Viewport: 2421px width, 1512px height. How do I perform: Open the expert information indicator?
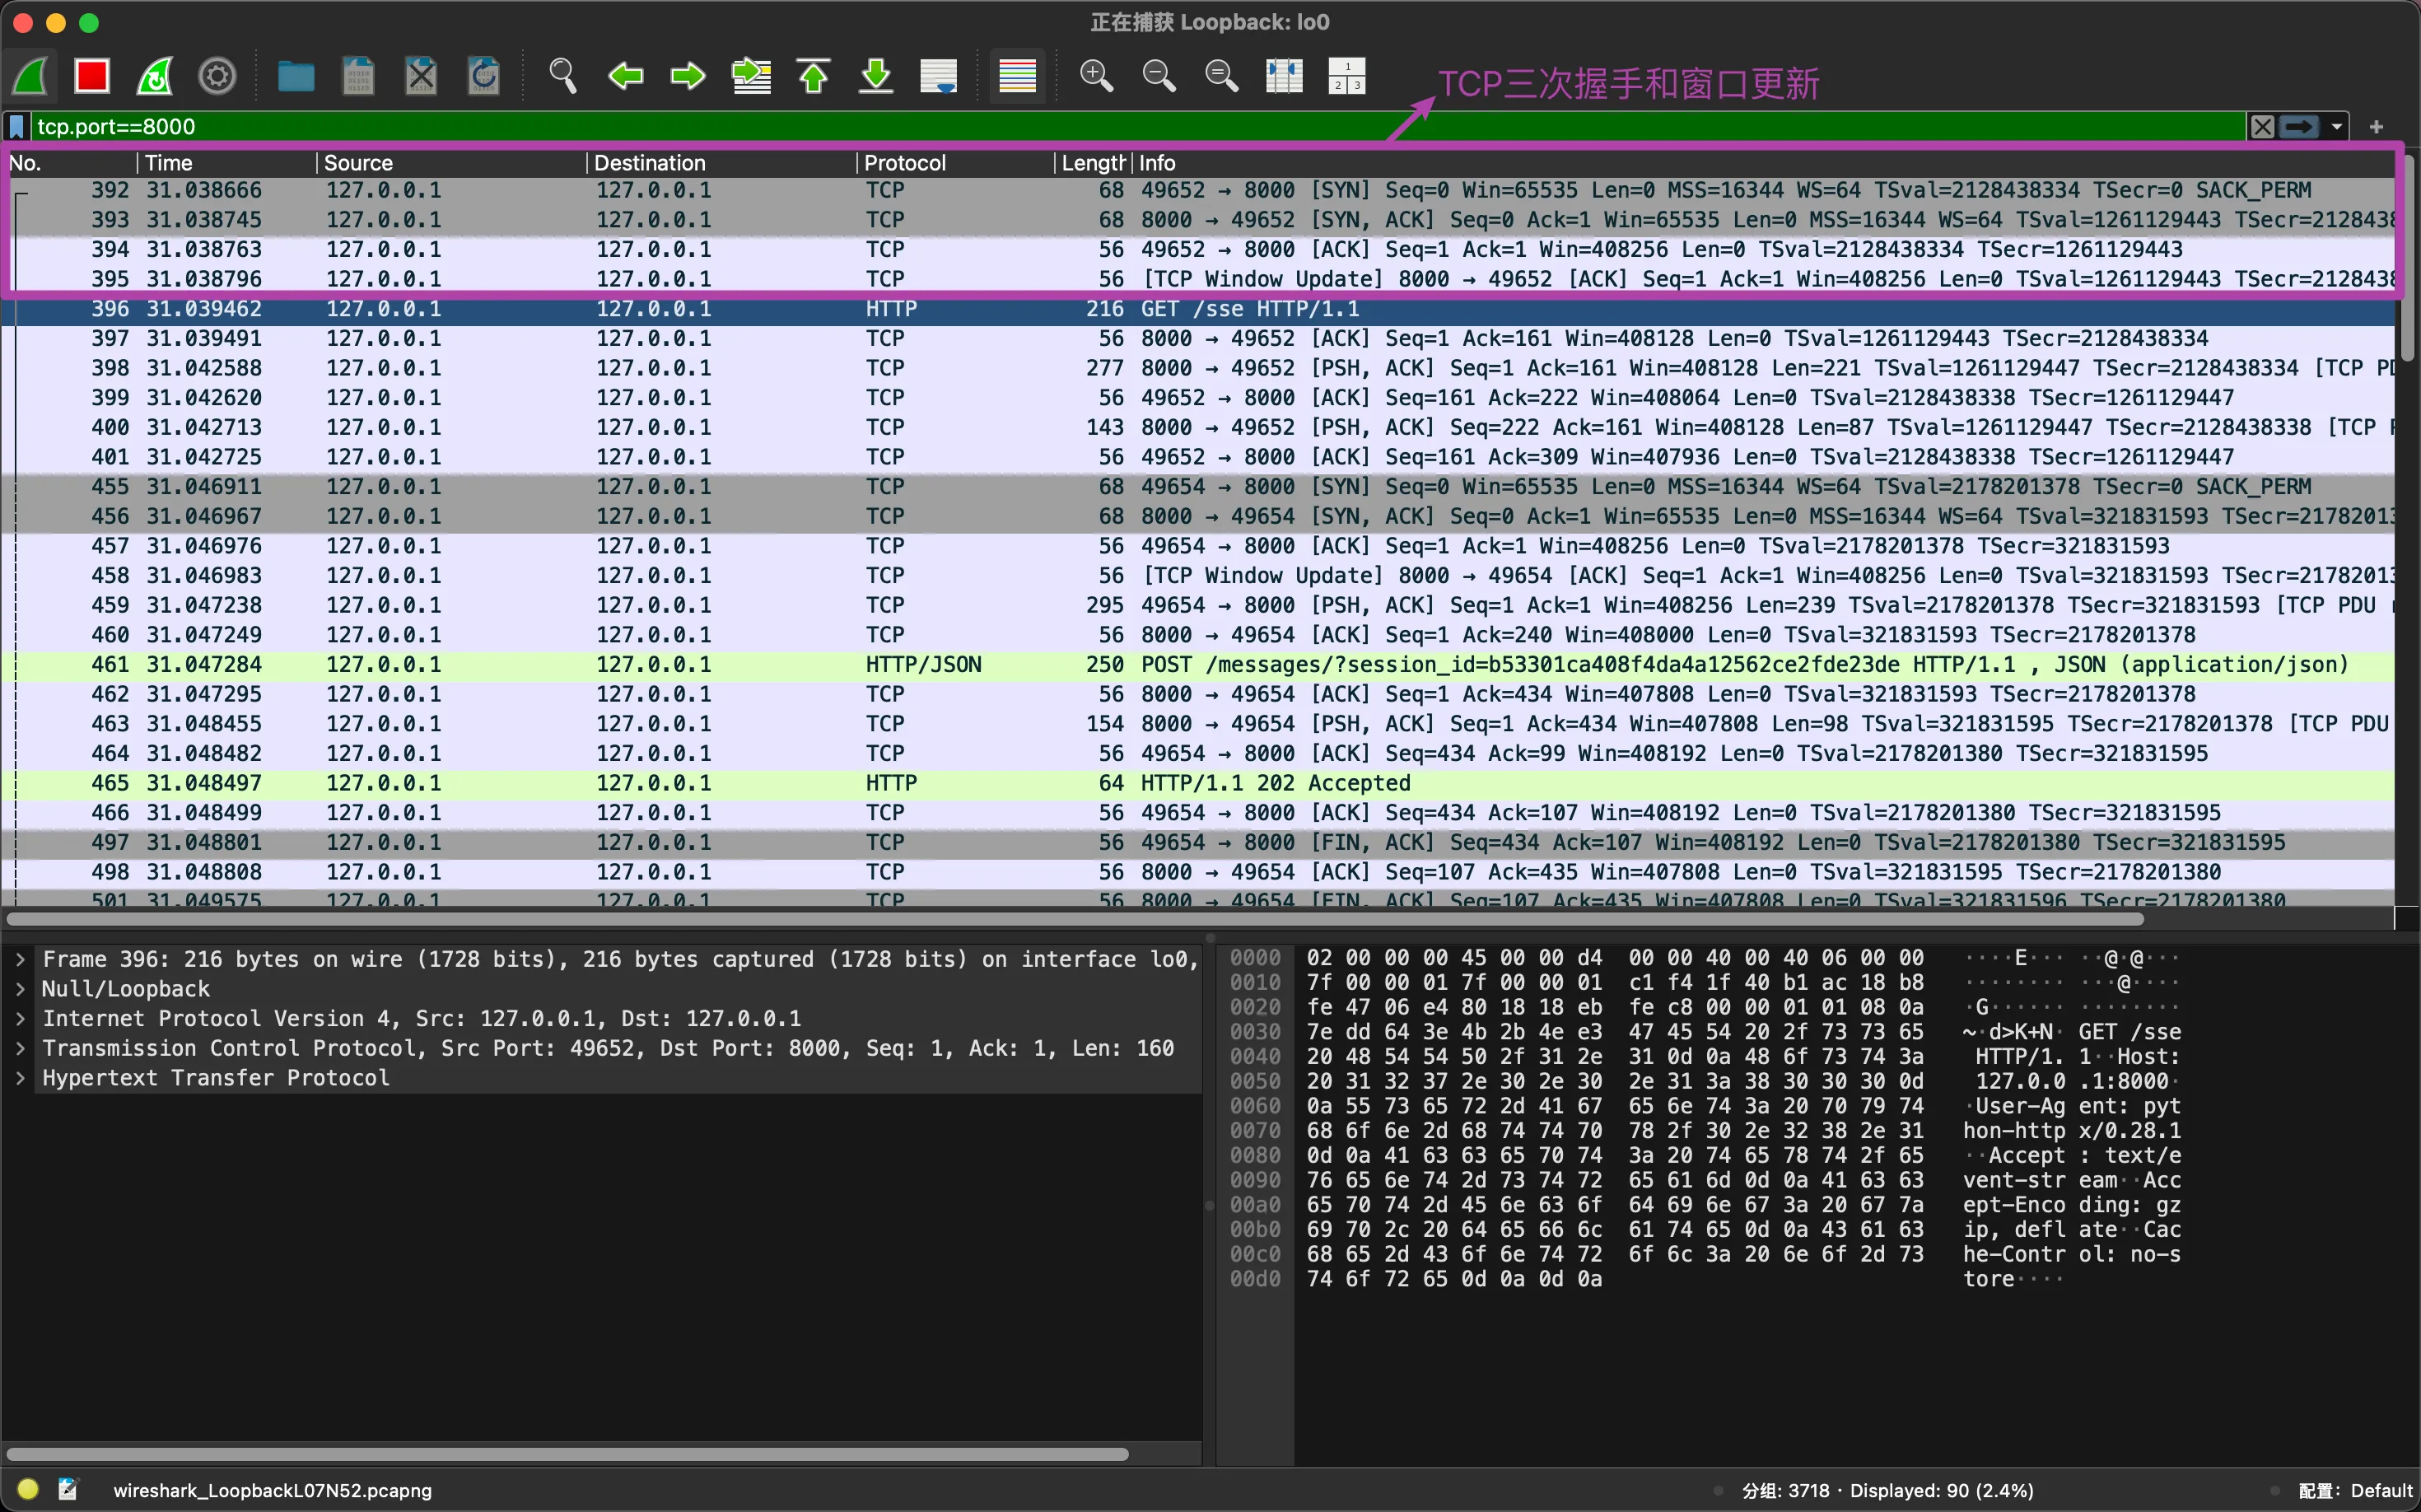coord(27,1489)
